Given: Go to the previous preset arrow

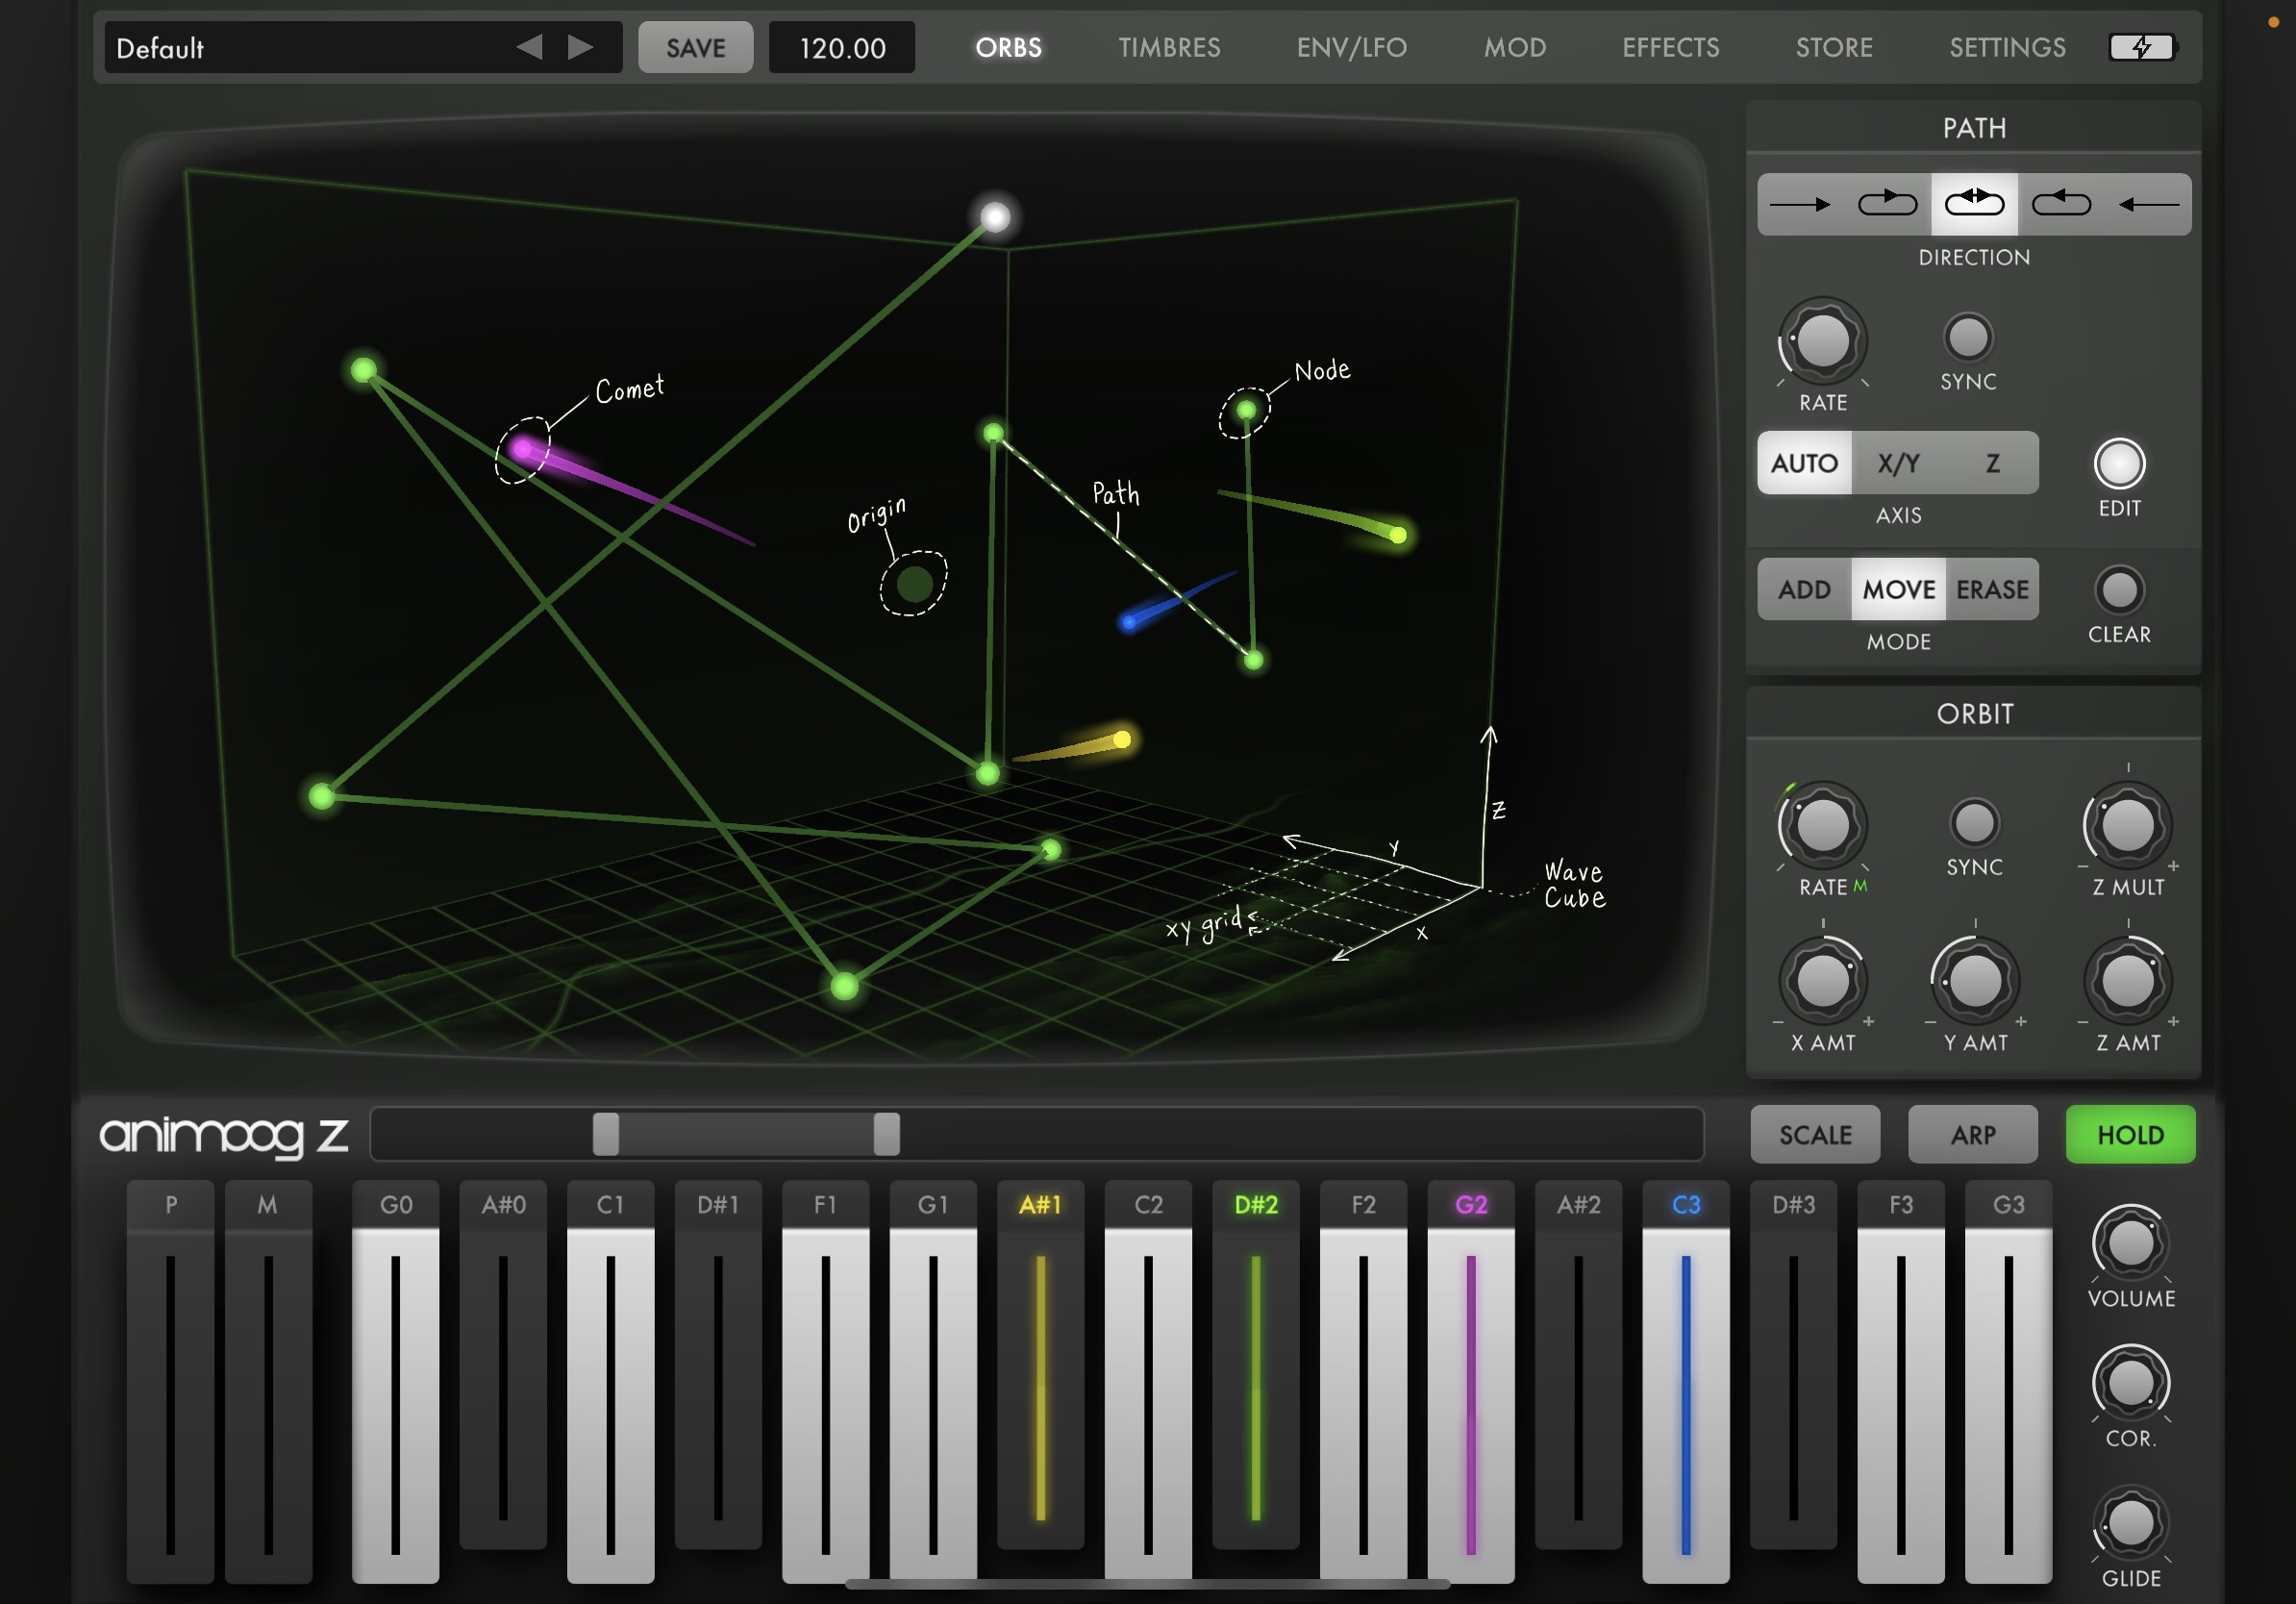Looking at the screenshot, I should tap(529, 47).
